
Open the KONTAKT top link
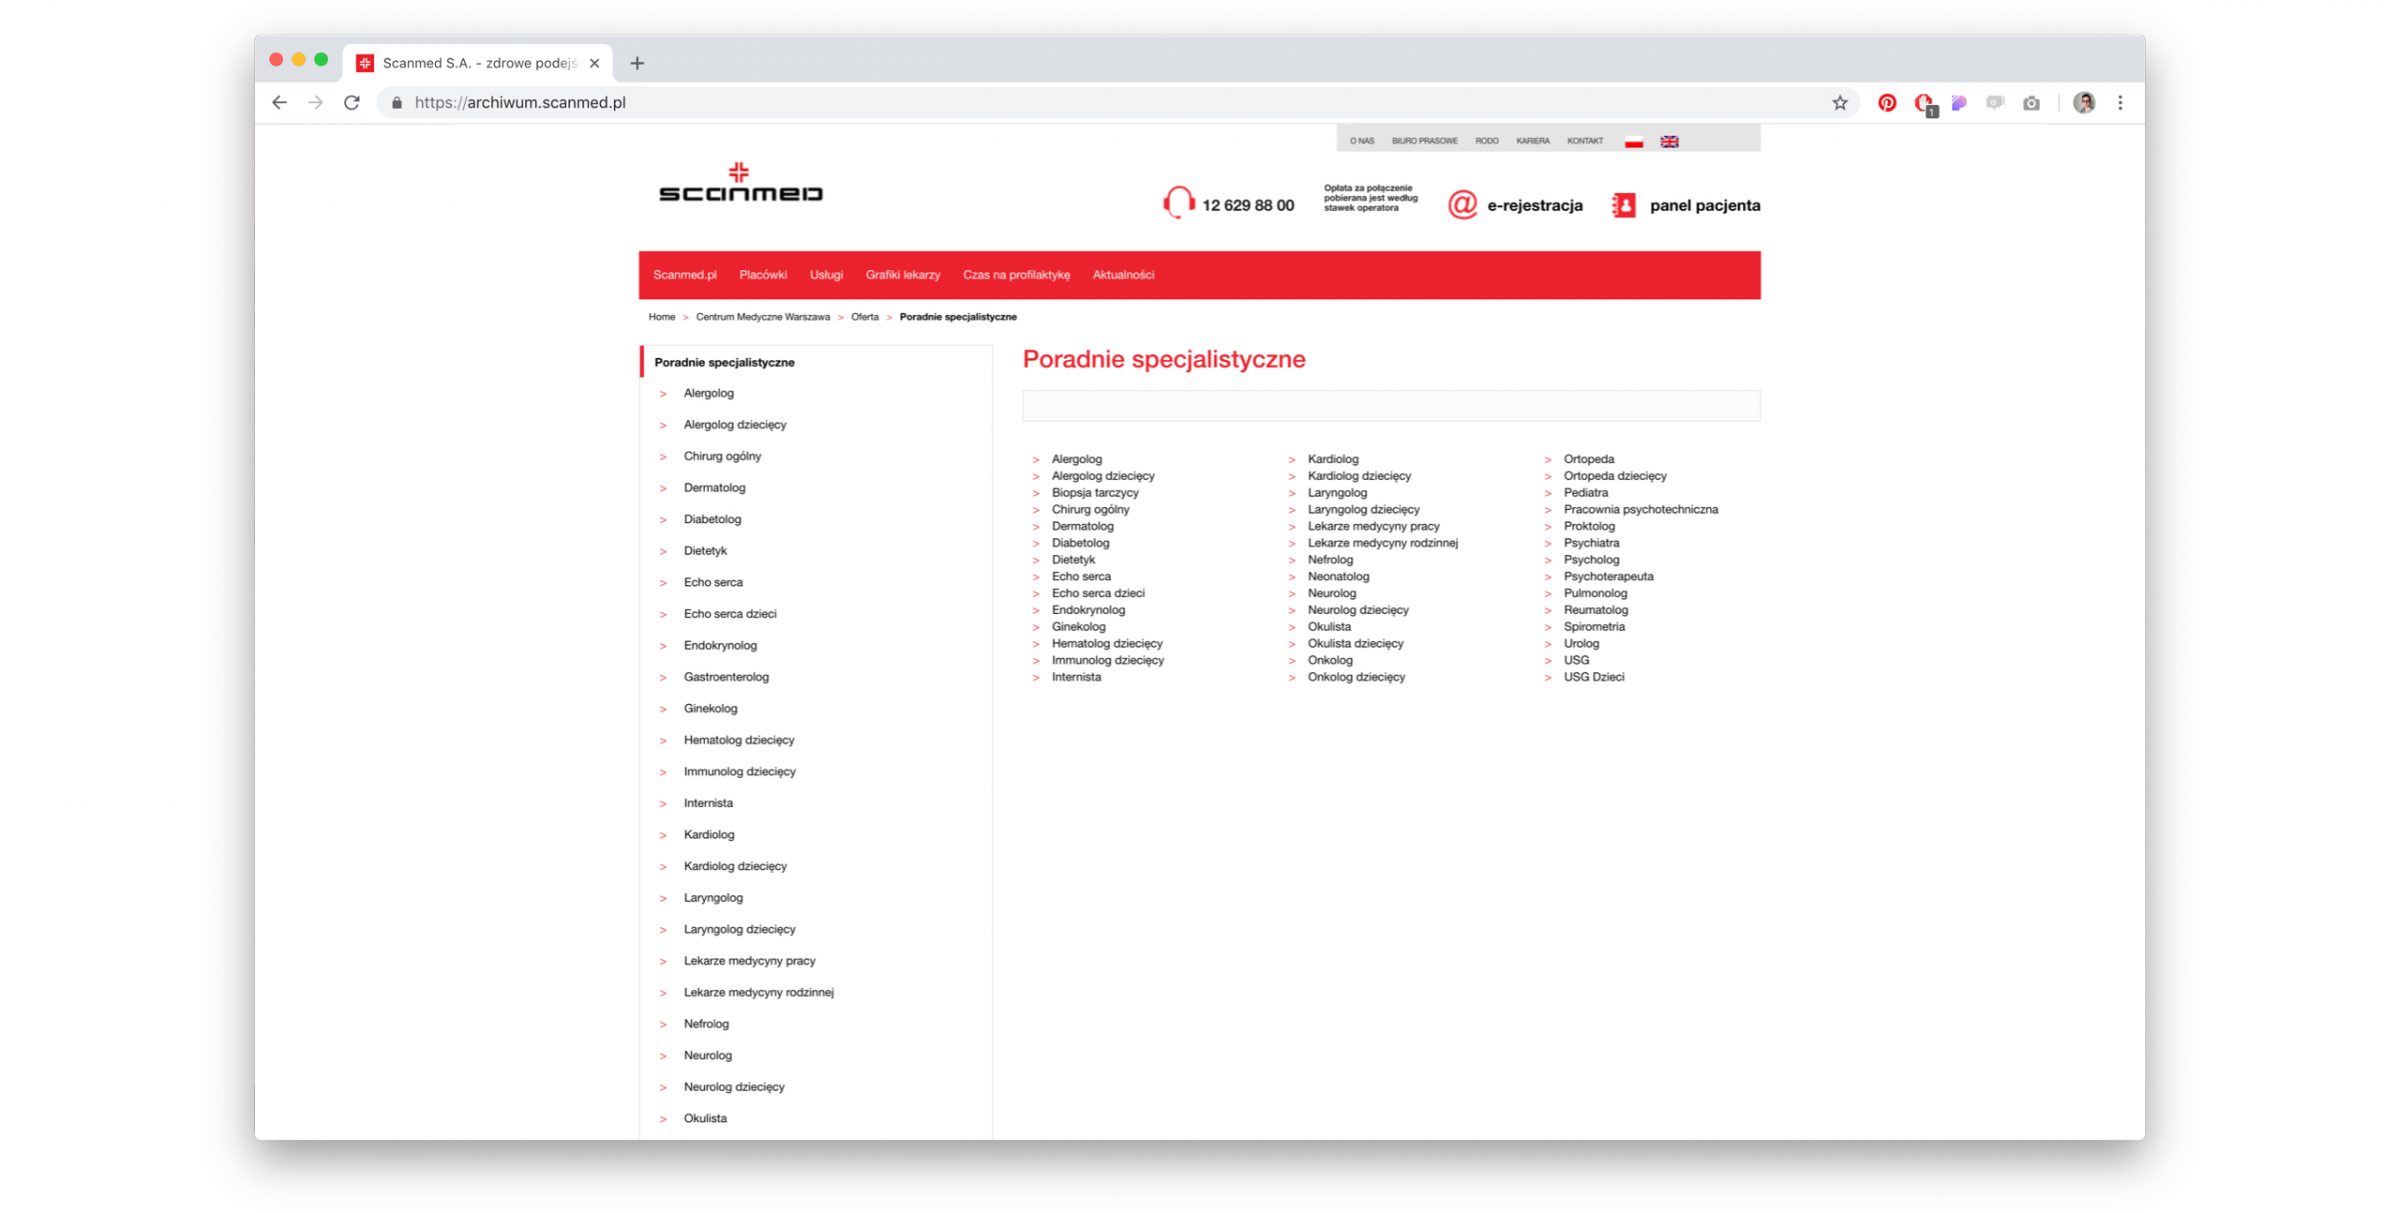click(x=1585, y=141)
